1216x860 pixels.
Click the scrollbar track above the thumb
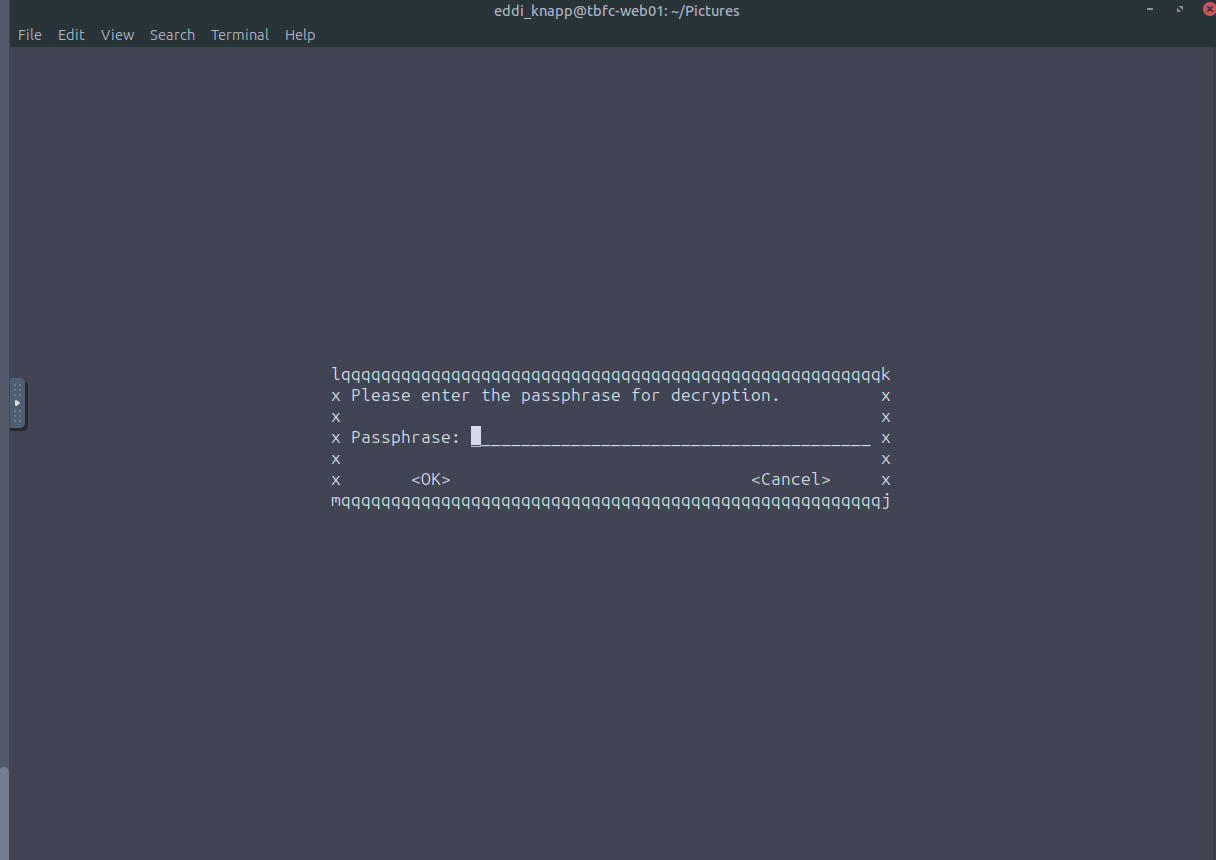tap(4, 400)
